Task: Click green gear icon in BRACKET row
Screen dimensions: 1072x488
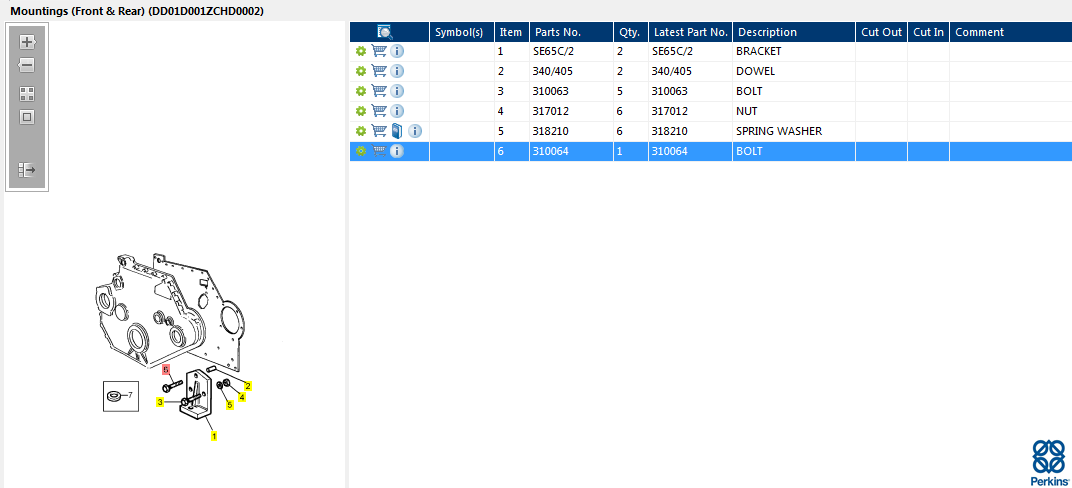Action: pos(361,51)
